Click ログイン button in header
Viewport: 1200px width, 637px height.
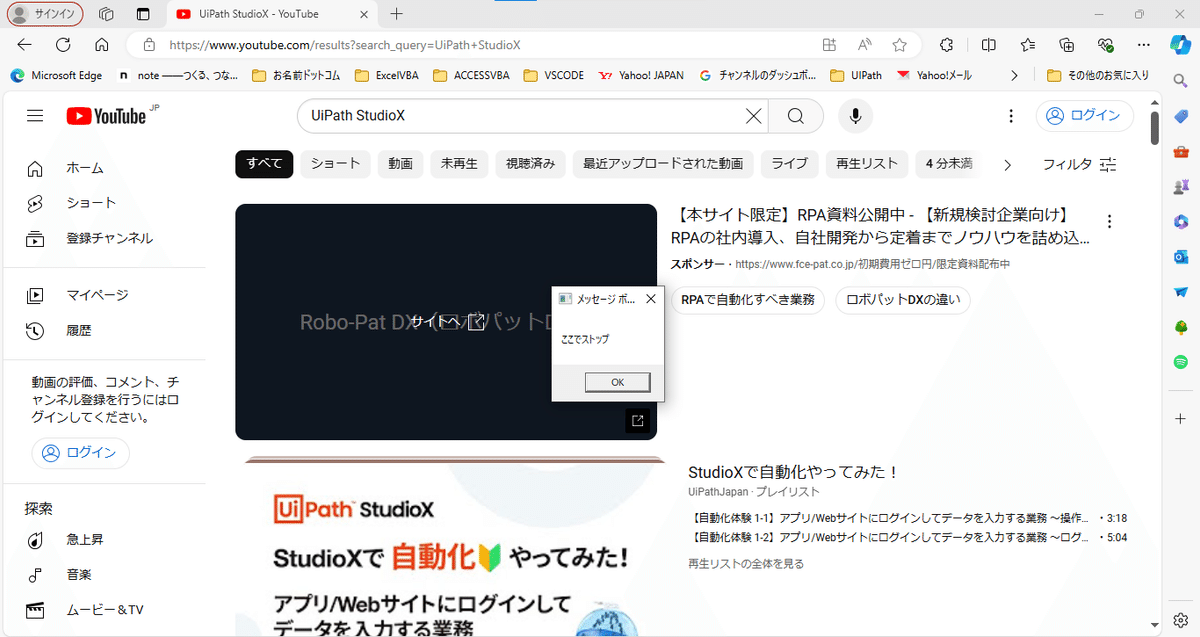[x=1084, y=116]
